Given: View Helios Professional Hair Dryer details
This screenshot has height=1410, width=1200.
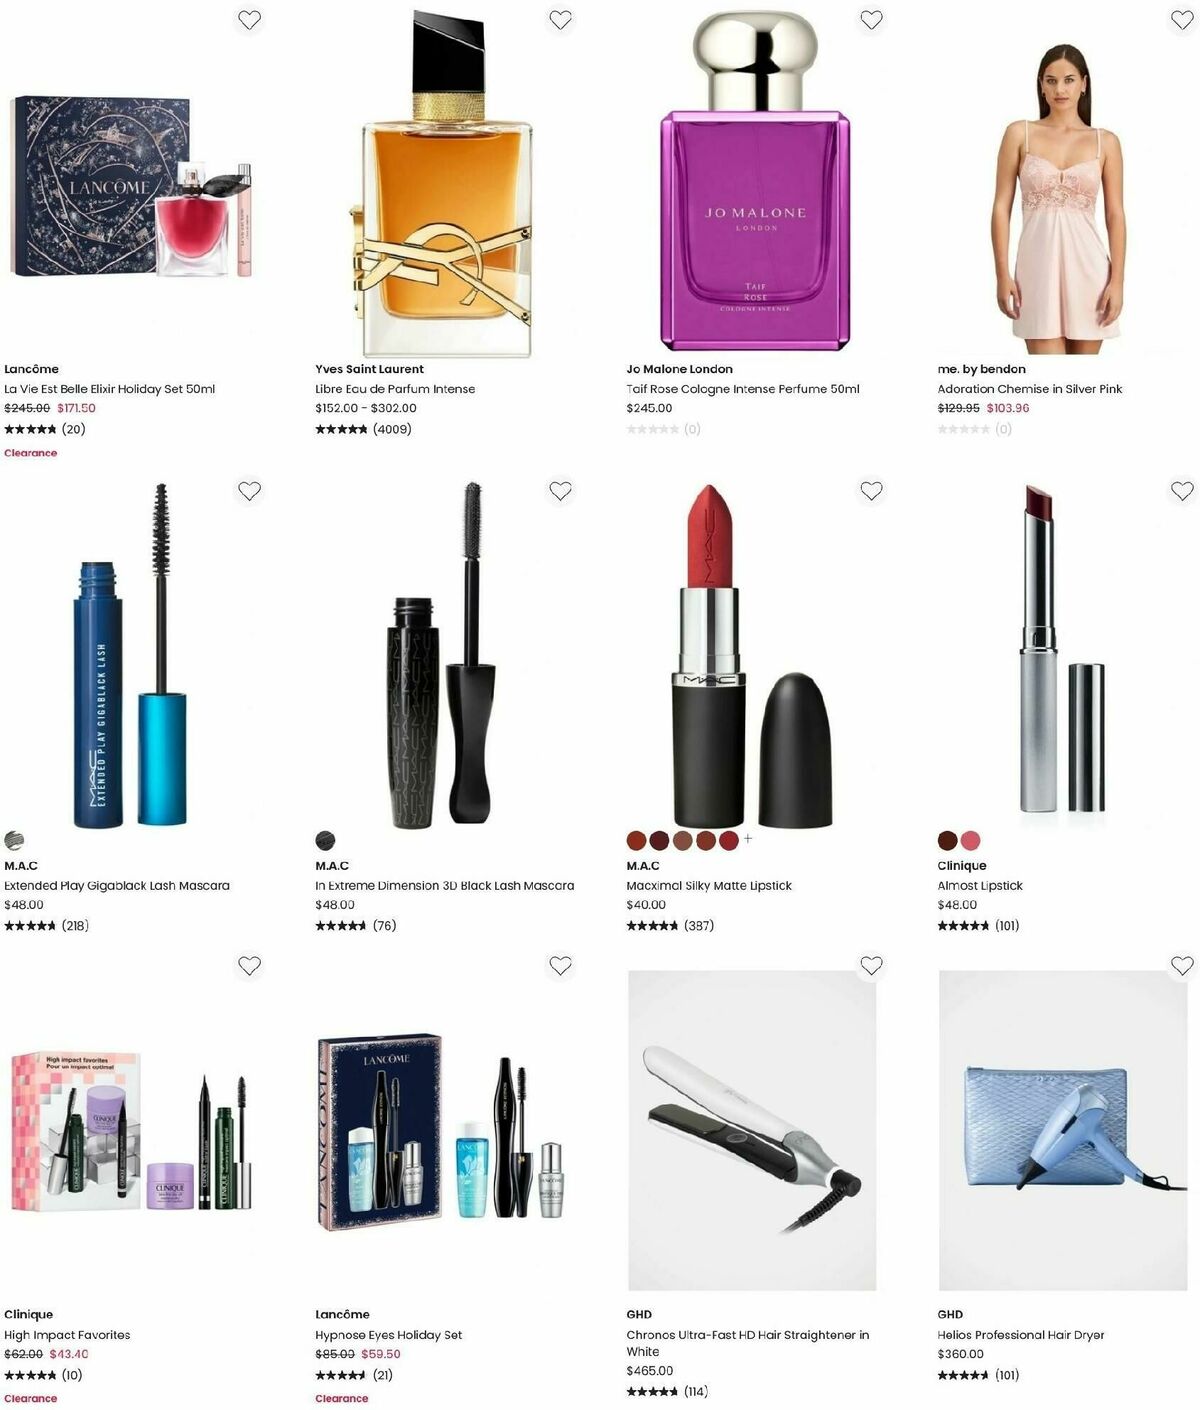Looking at the screenshot, I should tap(1021, 1335).
